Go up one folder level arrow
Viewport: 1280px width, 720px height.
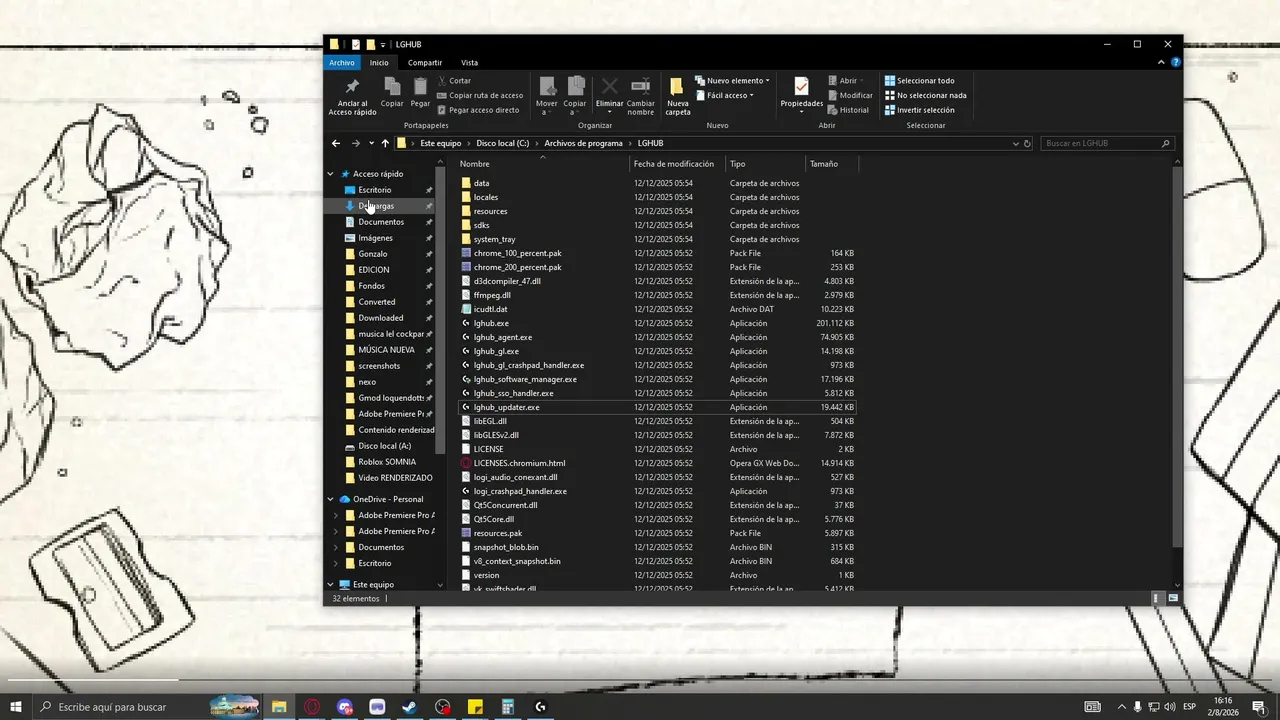tap(385, 143)
